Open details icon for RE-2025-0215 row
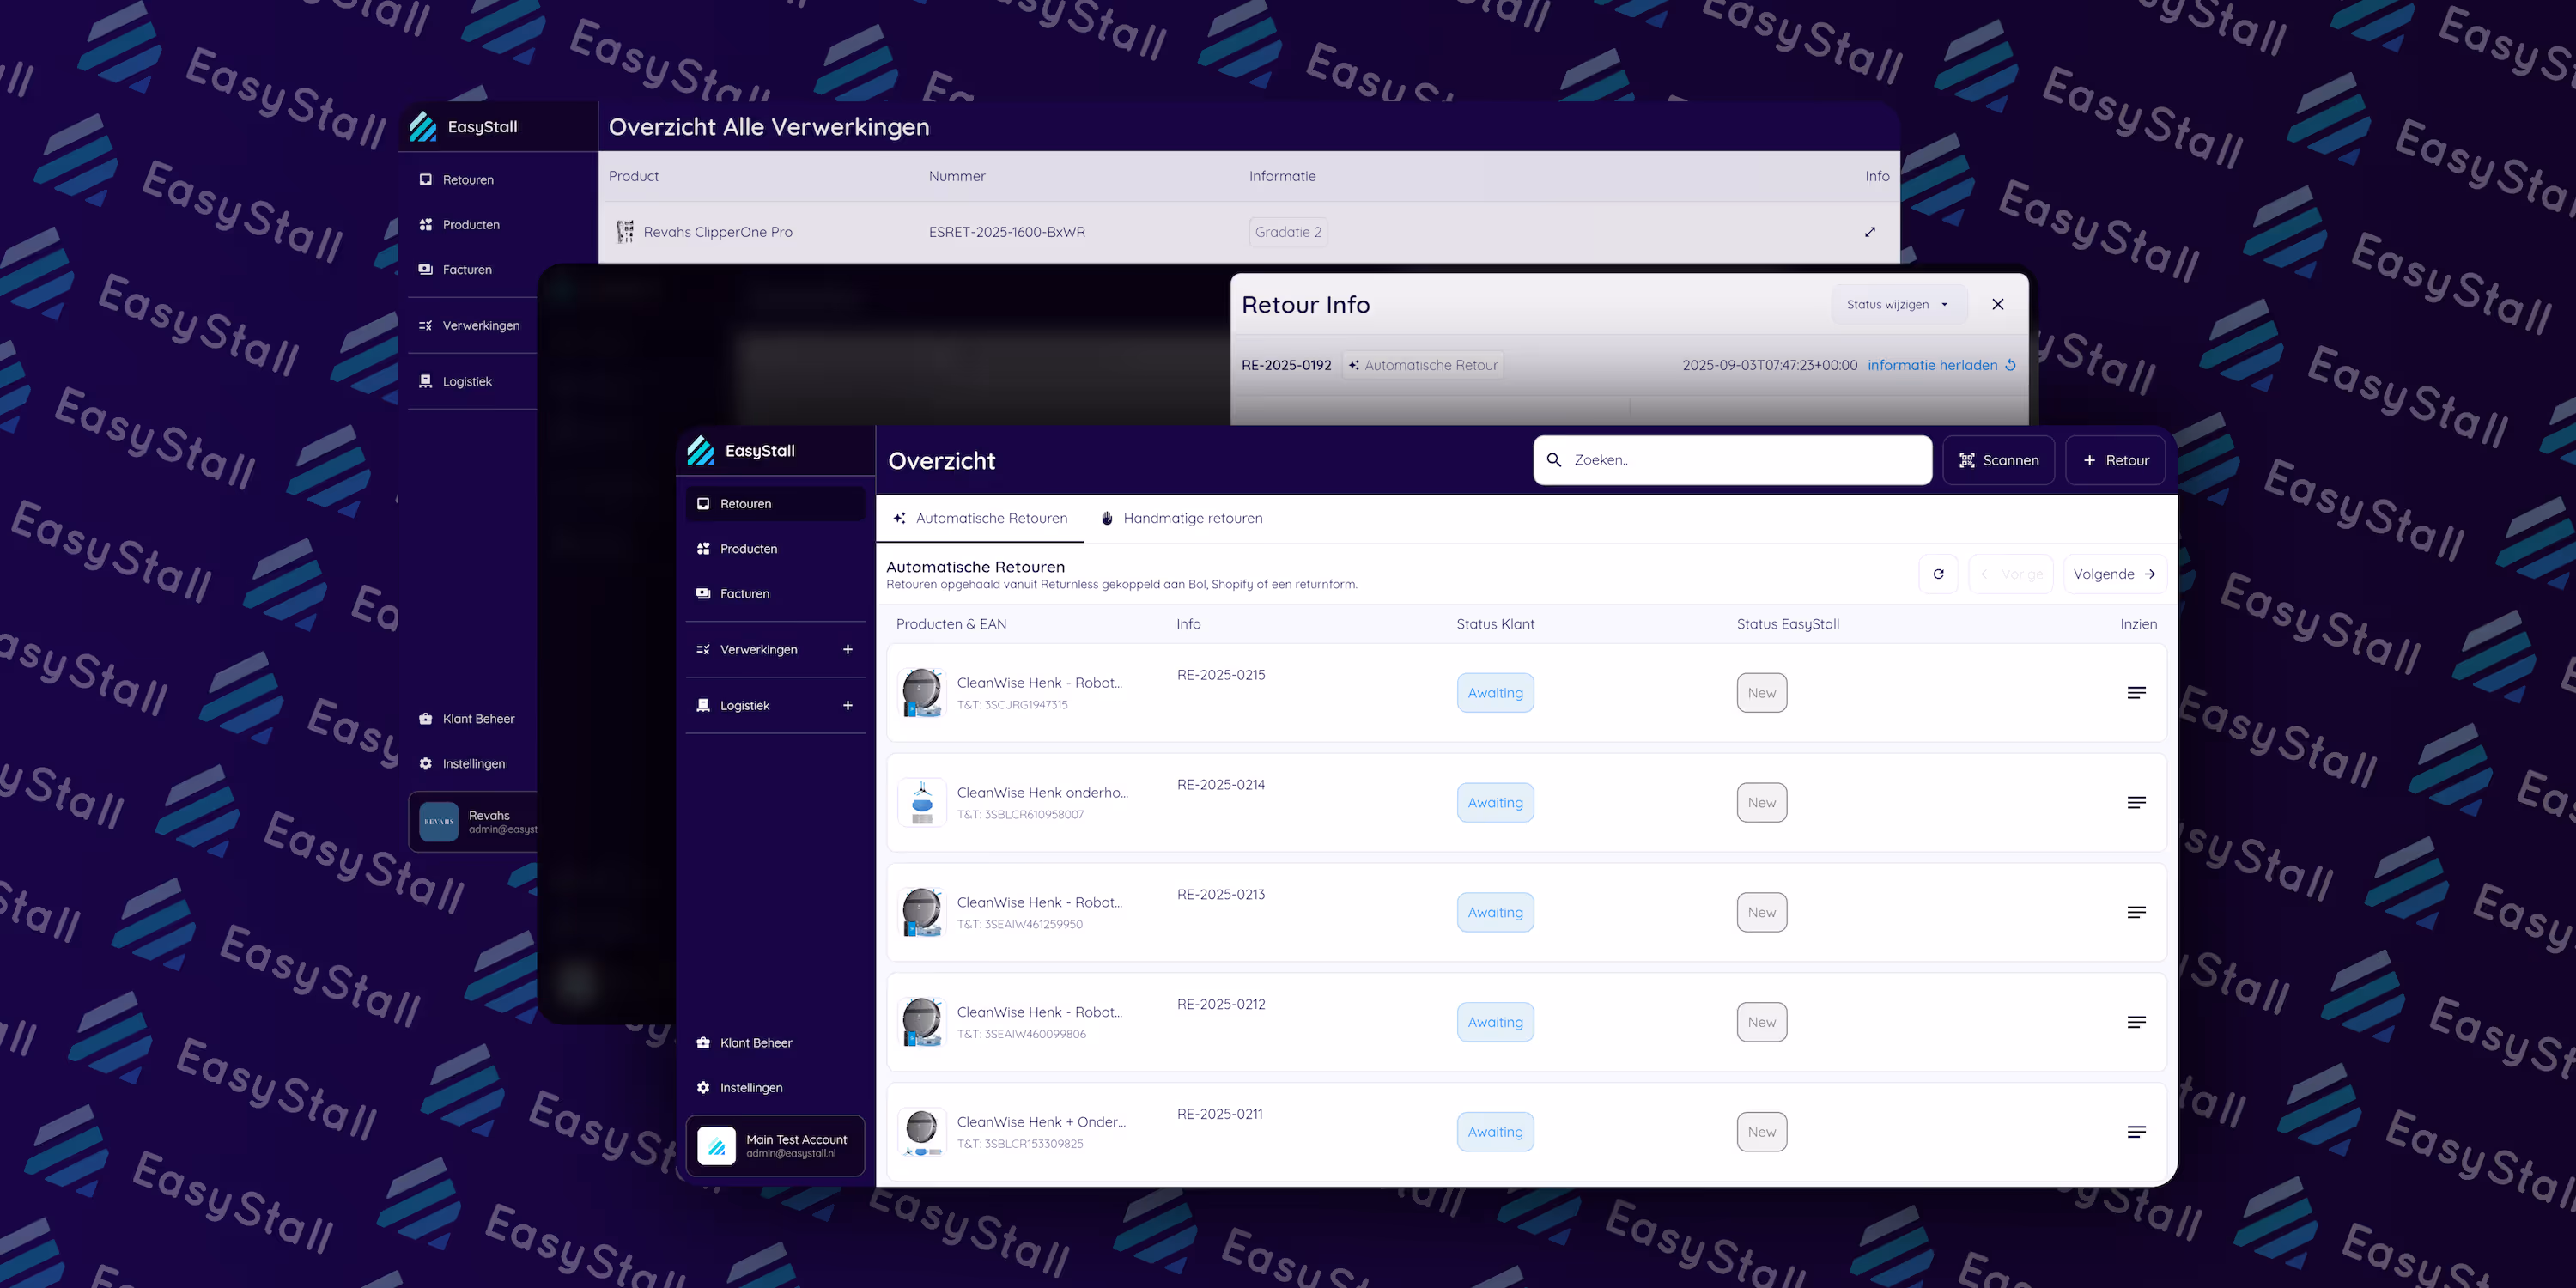Viewport: 2576px width, 1288px height. point(2136,693)
